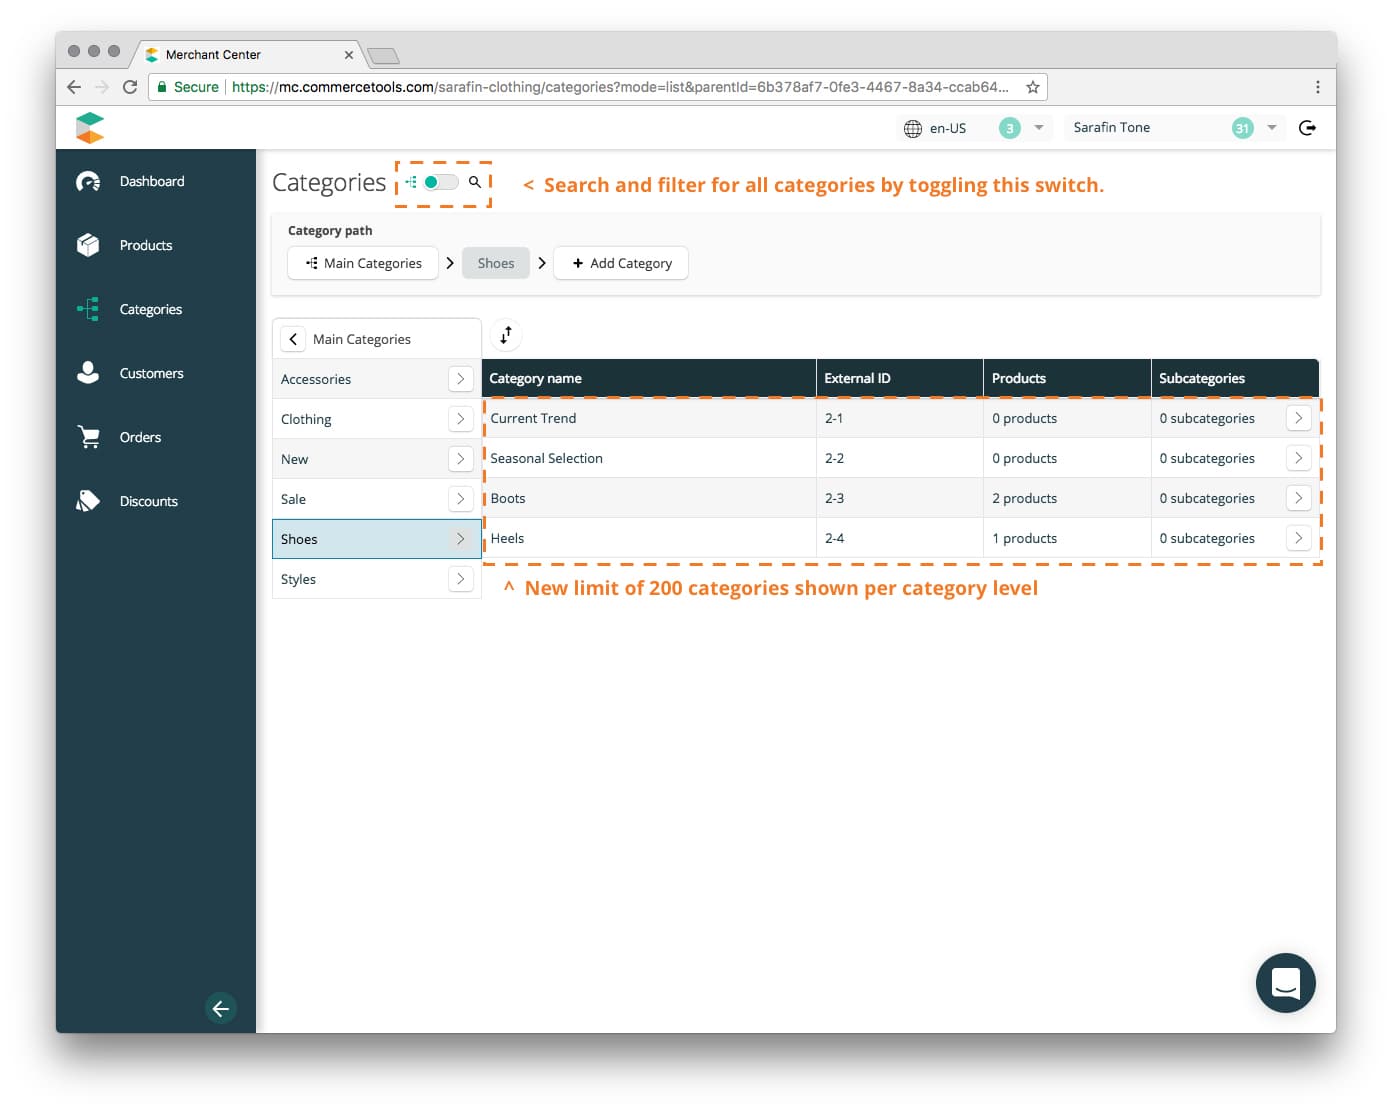This screenshot has width=1392, height=1113.
Task: Expand the Styles category chevron
Action: (x=460, y=578)
